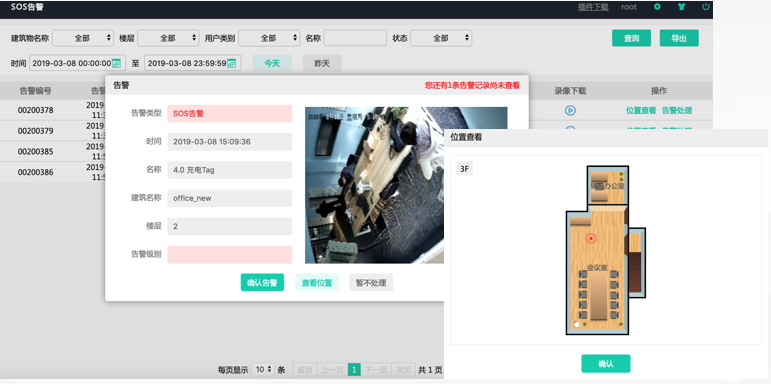Click the shirt theme icon in header
The width and height of the screenshot is (771, 384).
coord(681,7)
